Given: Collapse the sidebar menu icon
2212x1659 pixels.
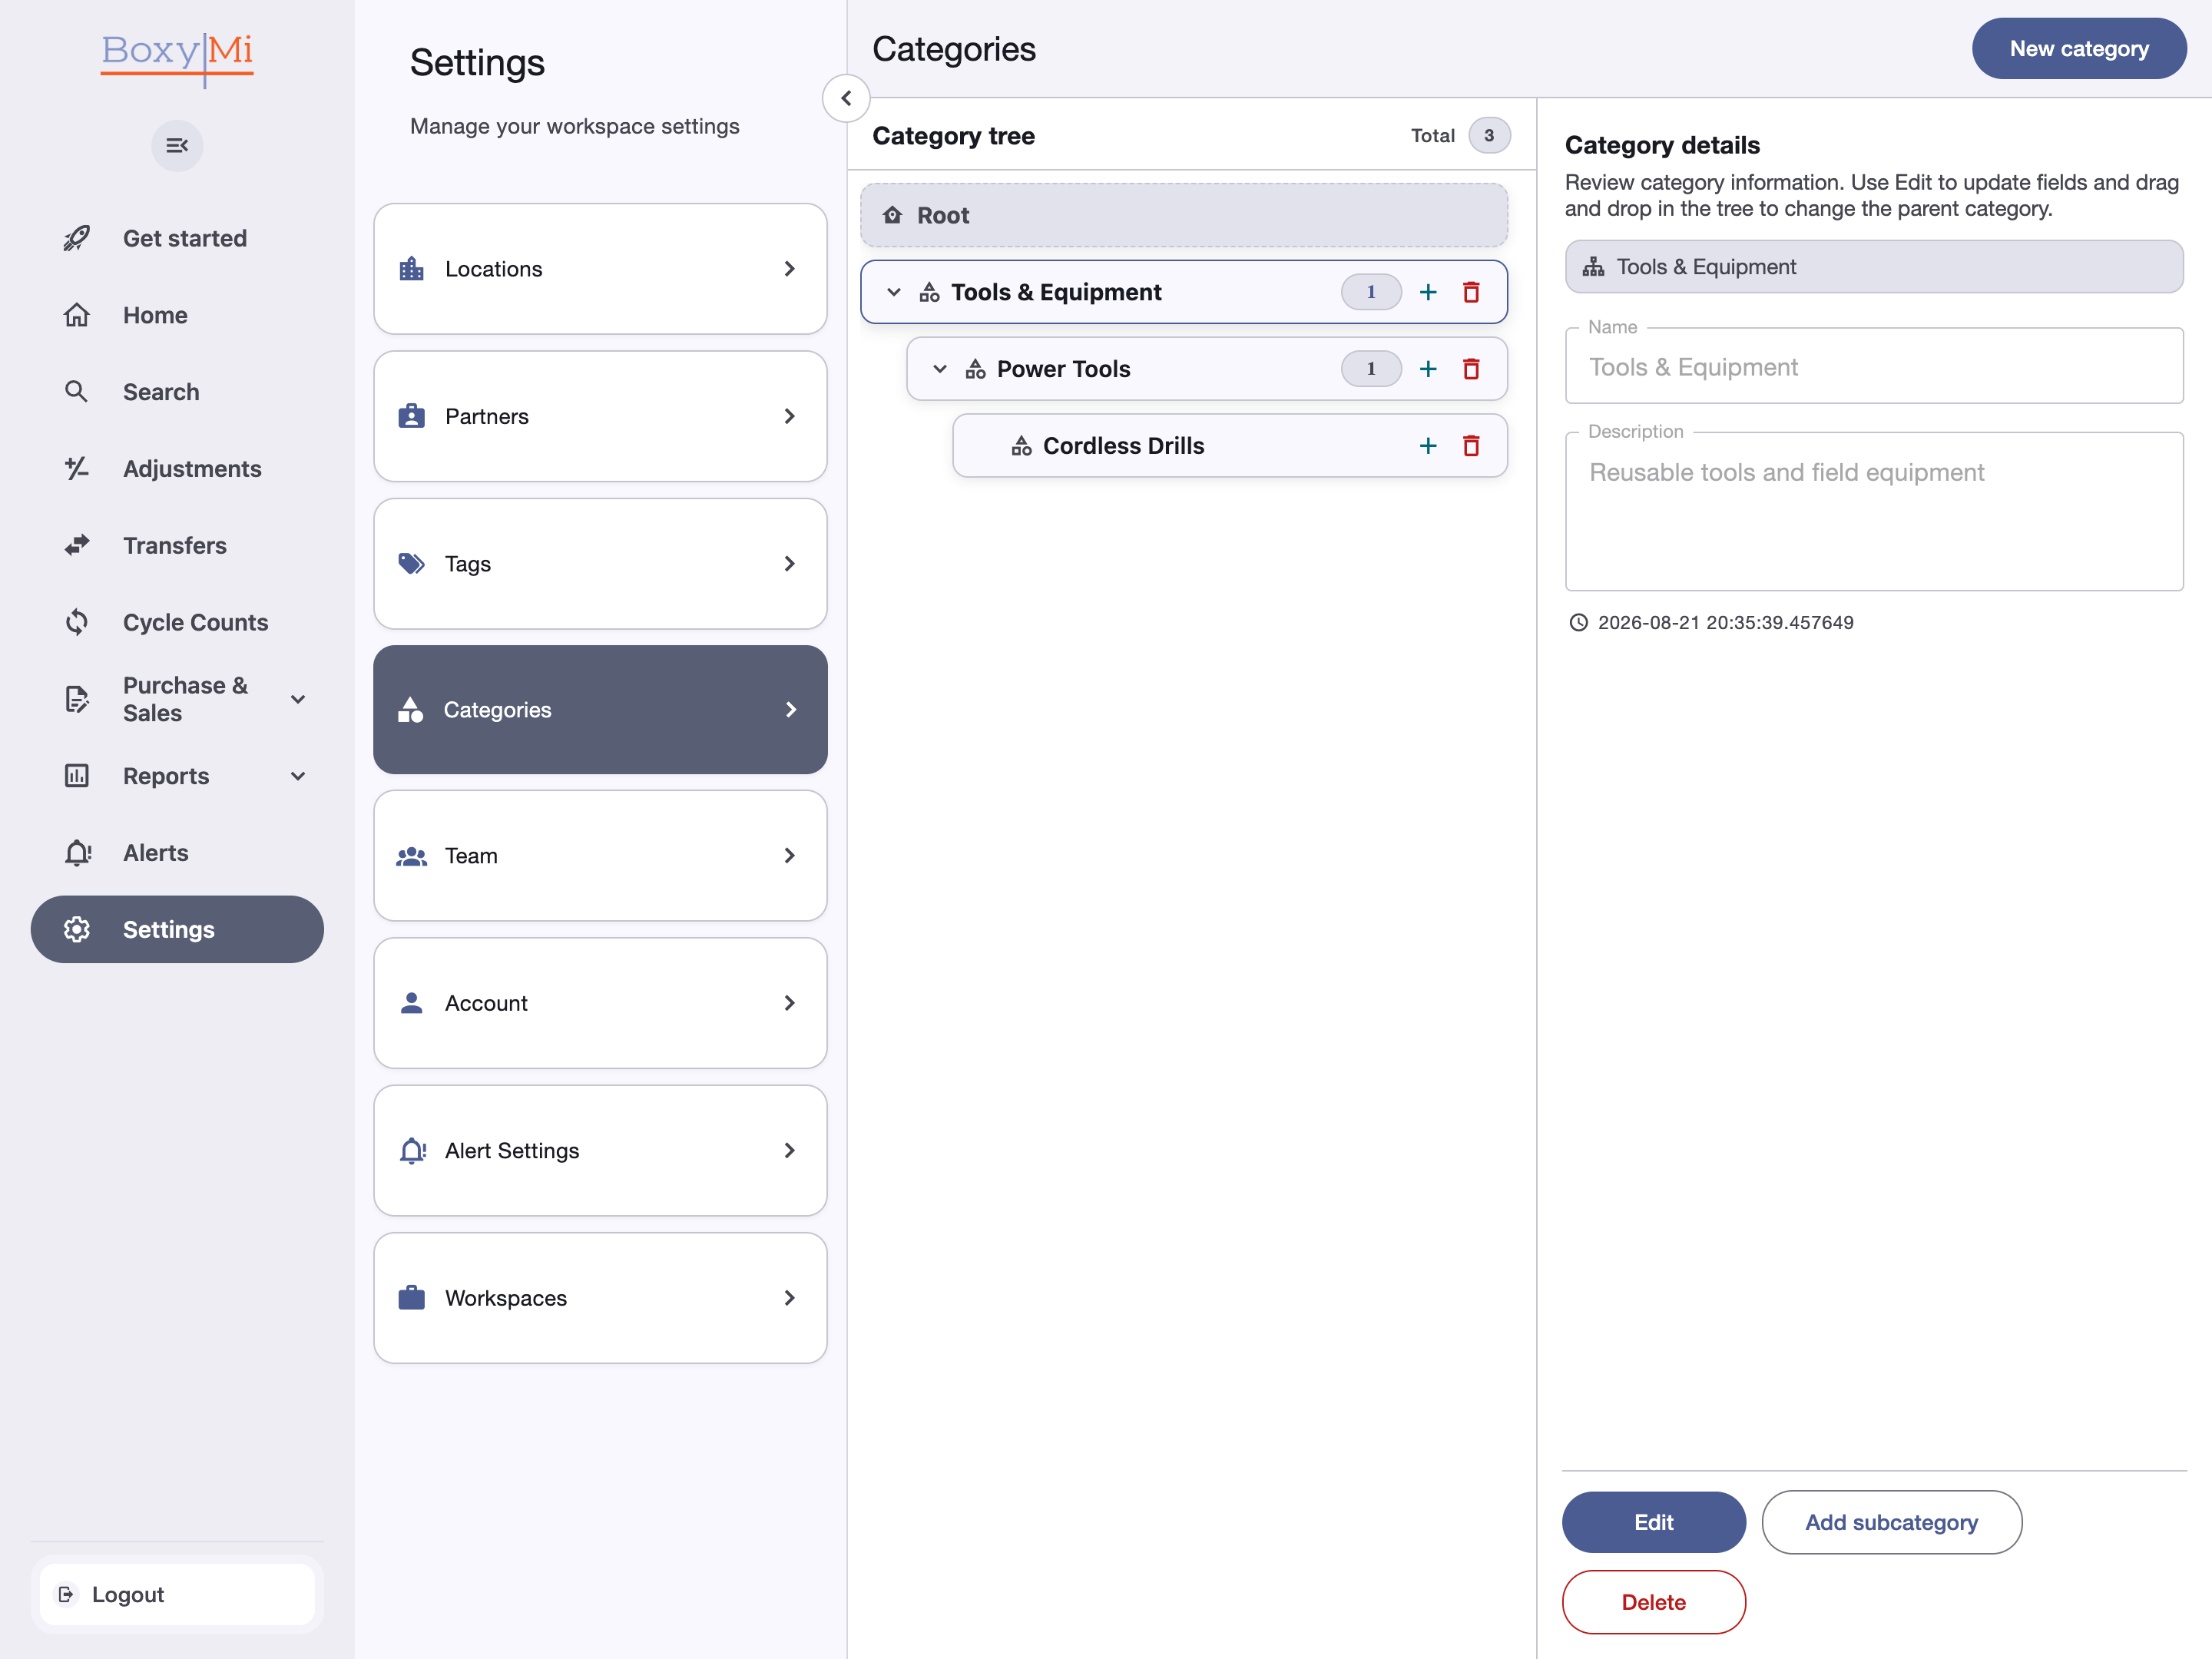Looking at the screenshot, I should (x=177, y=146).
